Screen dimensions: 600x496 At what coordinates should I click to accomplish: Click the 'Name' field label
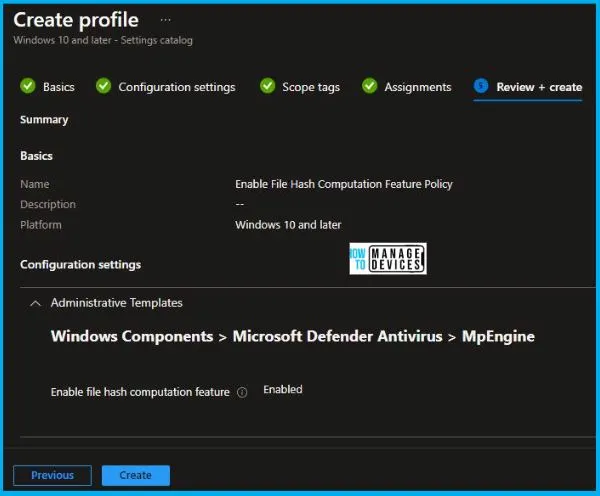pyautogui.click(x=35, y=184)
